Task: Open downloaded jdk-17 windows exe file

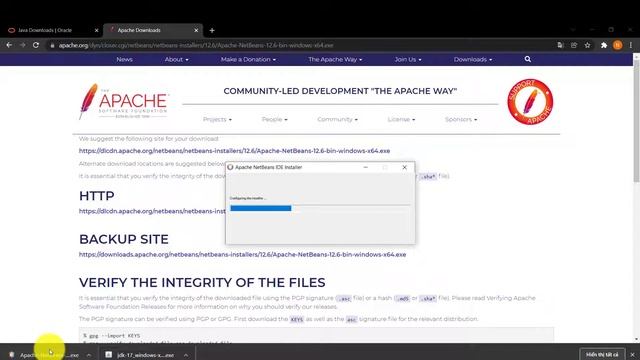Action: pos(140,355)
